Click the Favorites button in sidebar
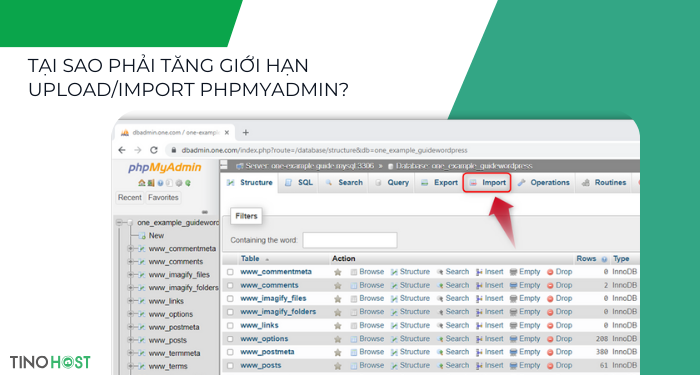This screenshot has height=375, width=700. point(163,198)
